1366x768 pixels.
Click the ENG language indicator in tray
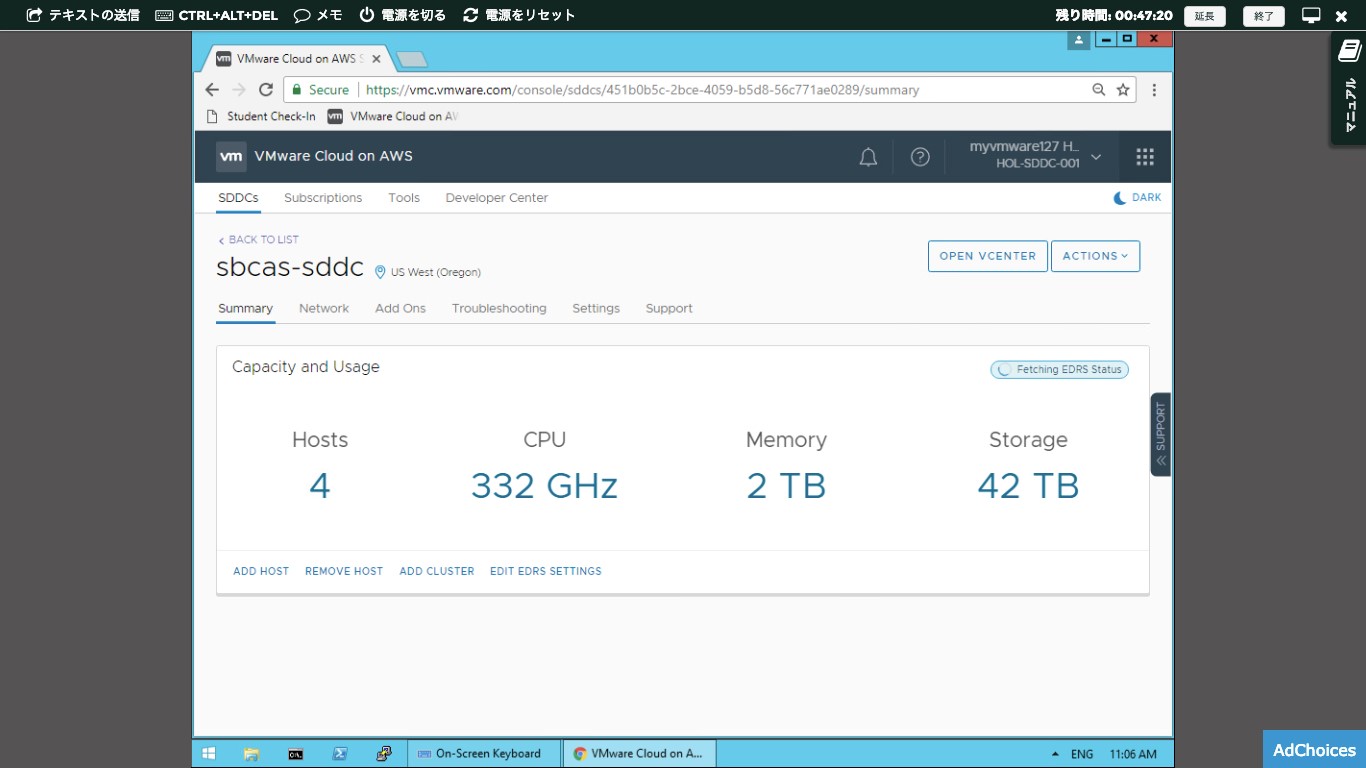1082,754
